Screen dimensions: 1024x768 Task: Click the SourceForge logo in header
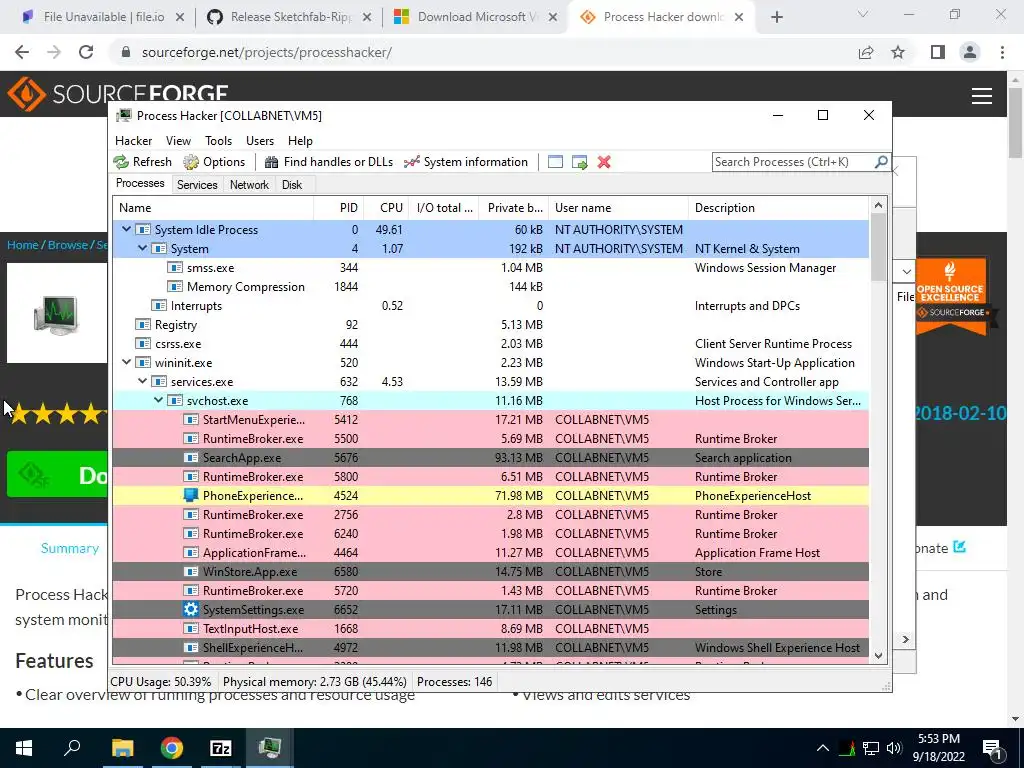click(118, 94)
